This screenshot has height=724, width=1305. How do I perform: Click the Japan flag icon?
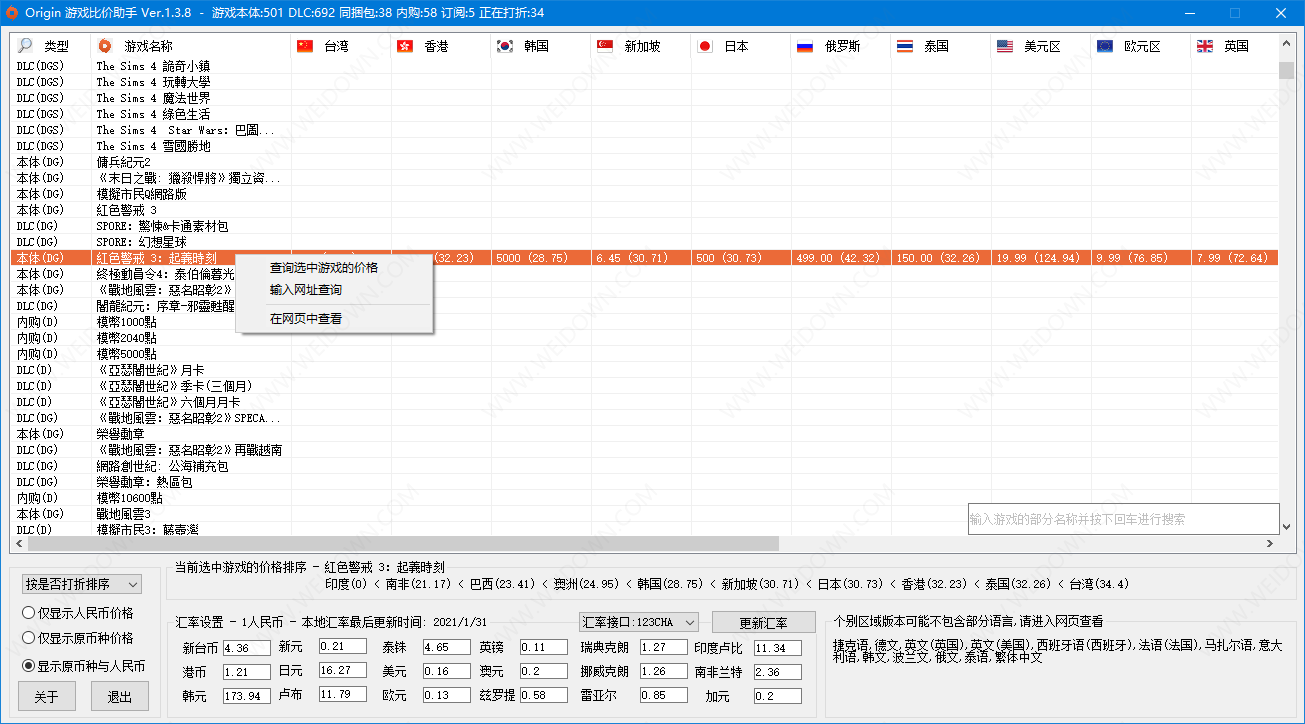[705, 46]
